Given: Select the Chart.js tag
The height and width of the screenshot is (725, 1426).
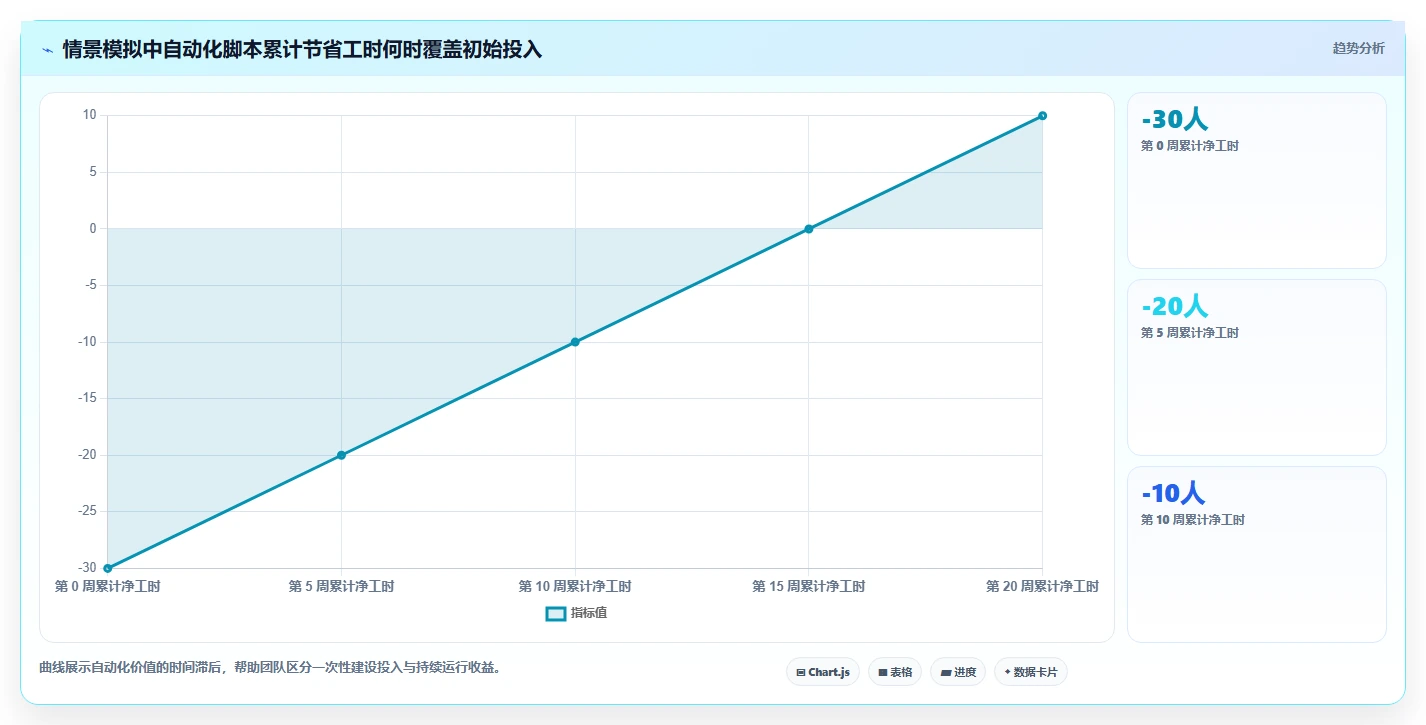Looking at the screenshot, I should [823, 672].
